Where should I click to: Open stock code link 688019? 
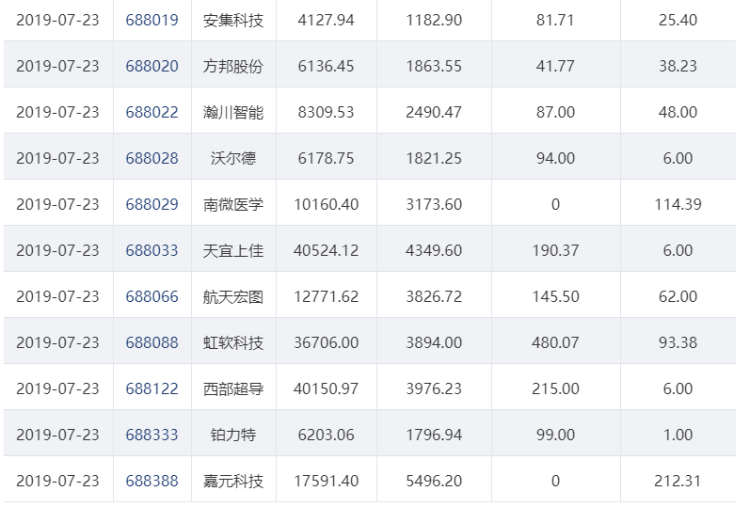[x=152, y=20]
